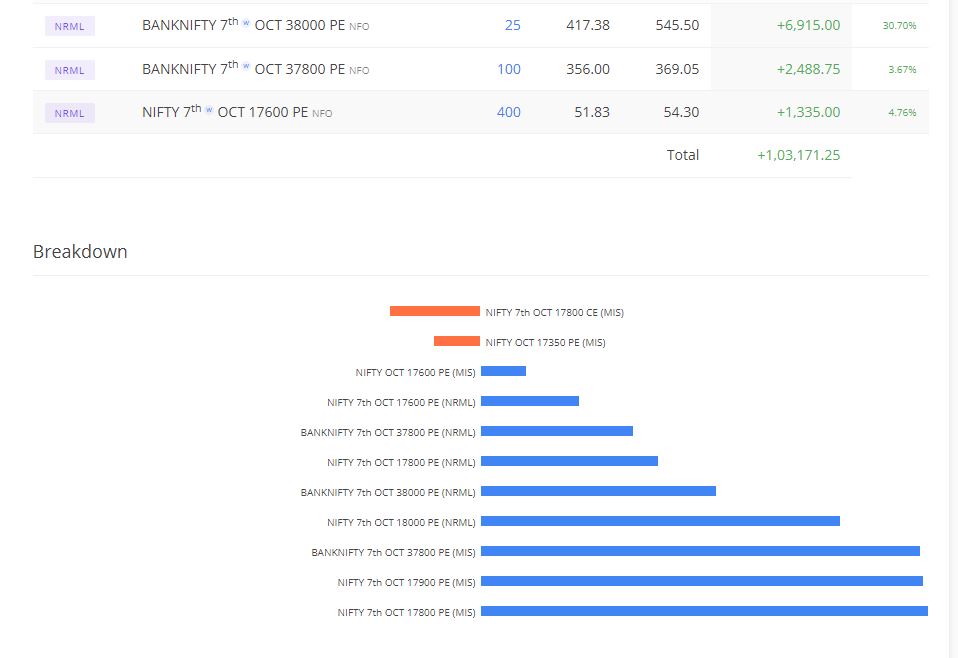Click blue bar for NIFTY 7th OCT 18000 PE (NRML)
Viewport: 958px width, 658px height.
tap(660, 521)
